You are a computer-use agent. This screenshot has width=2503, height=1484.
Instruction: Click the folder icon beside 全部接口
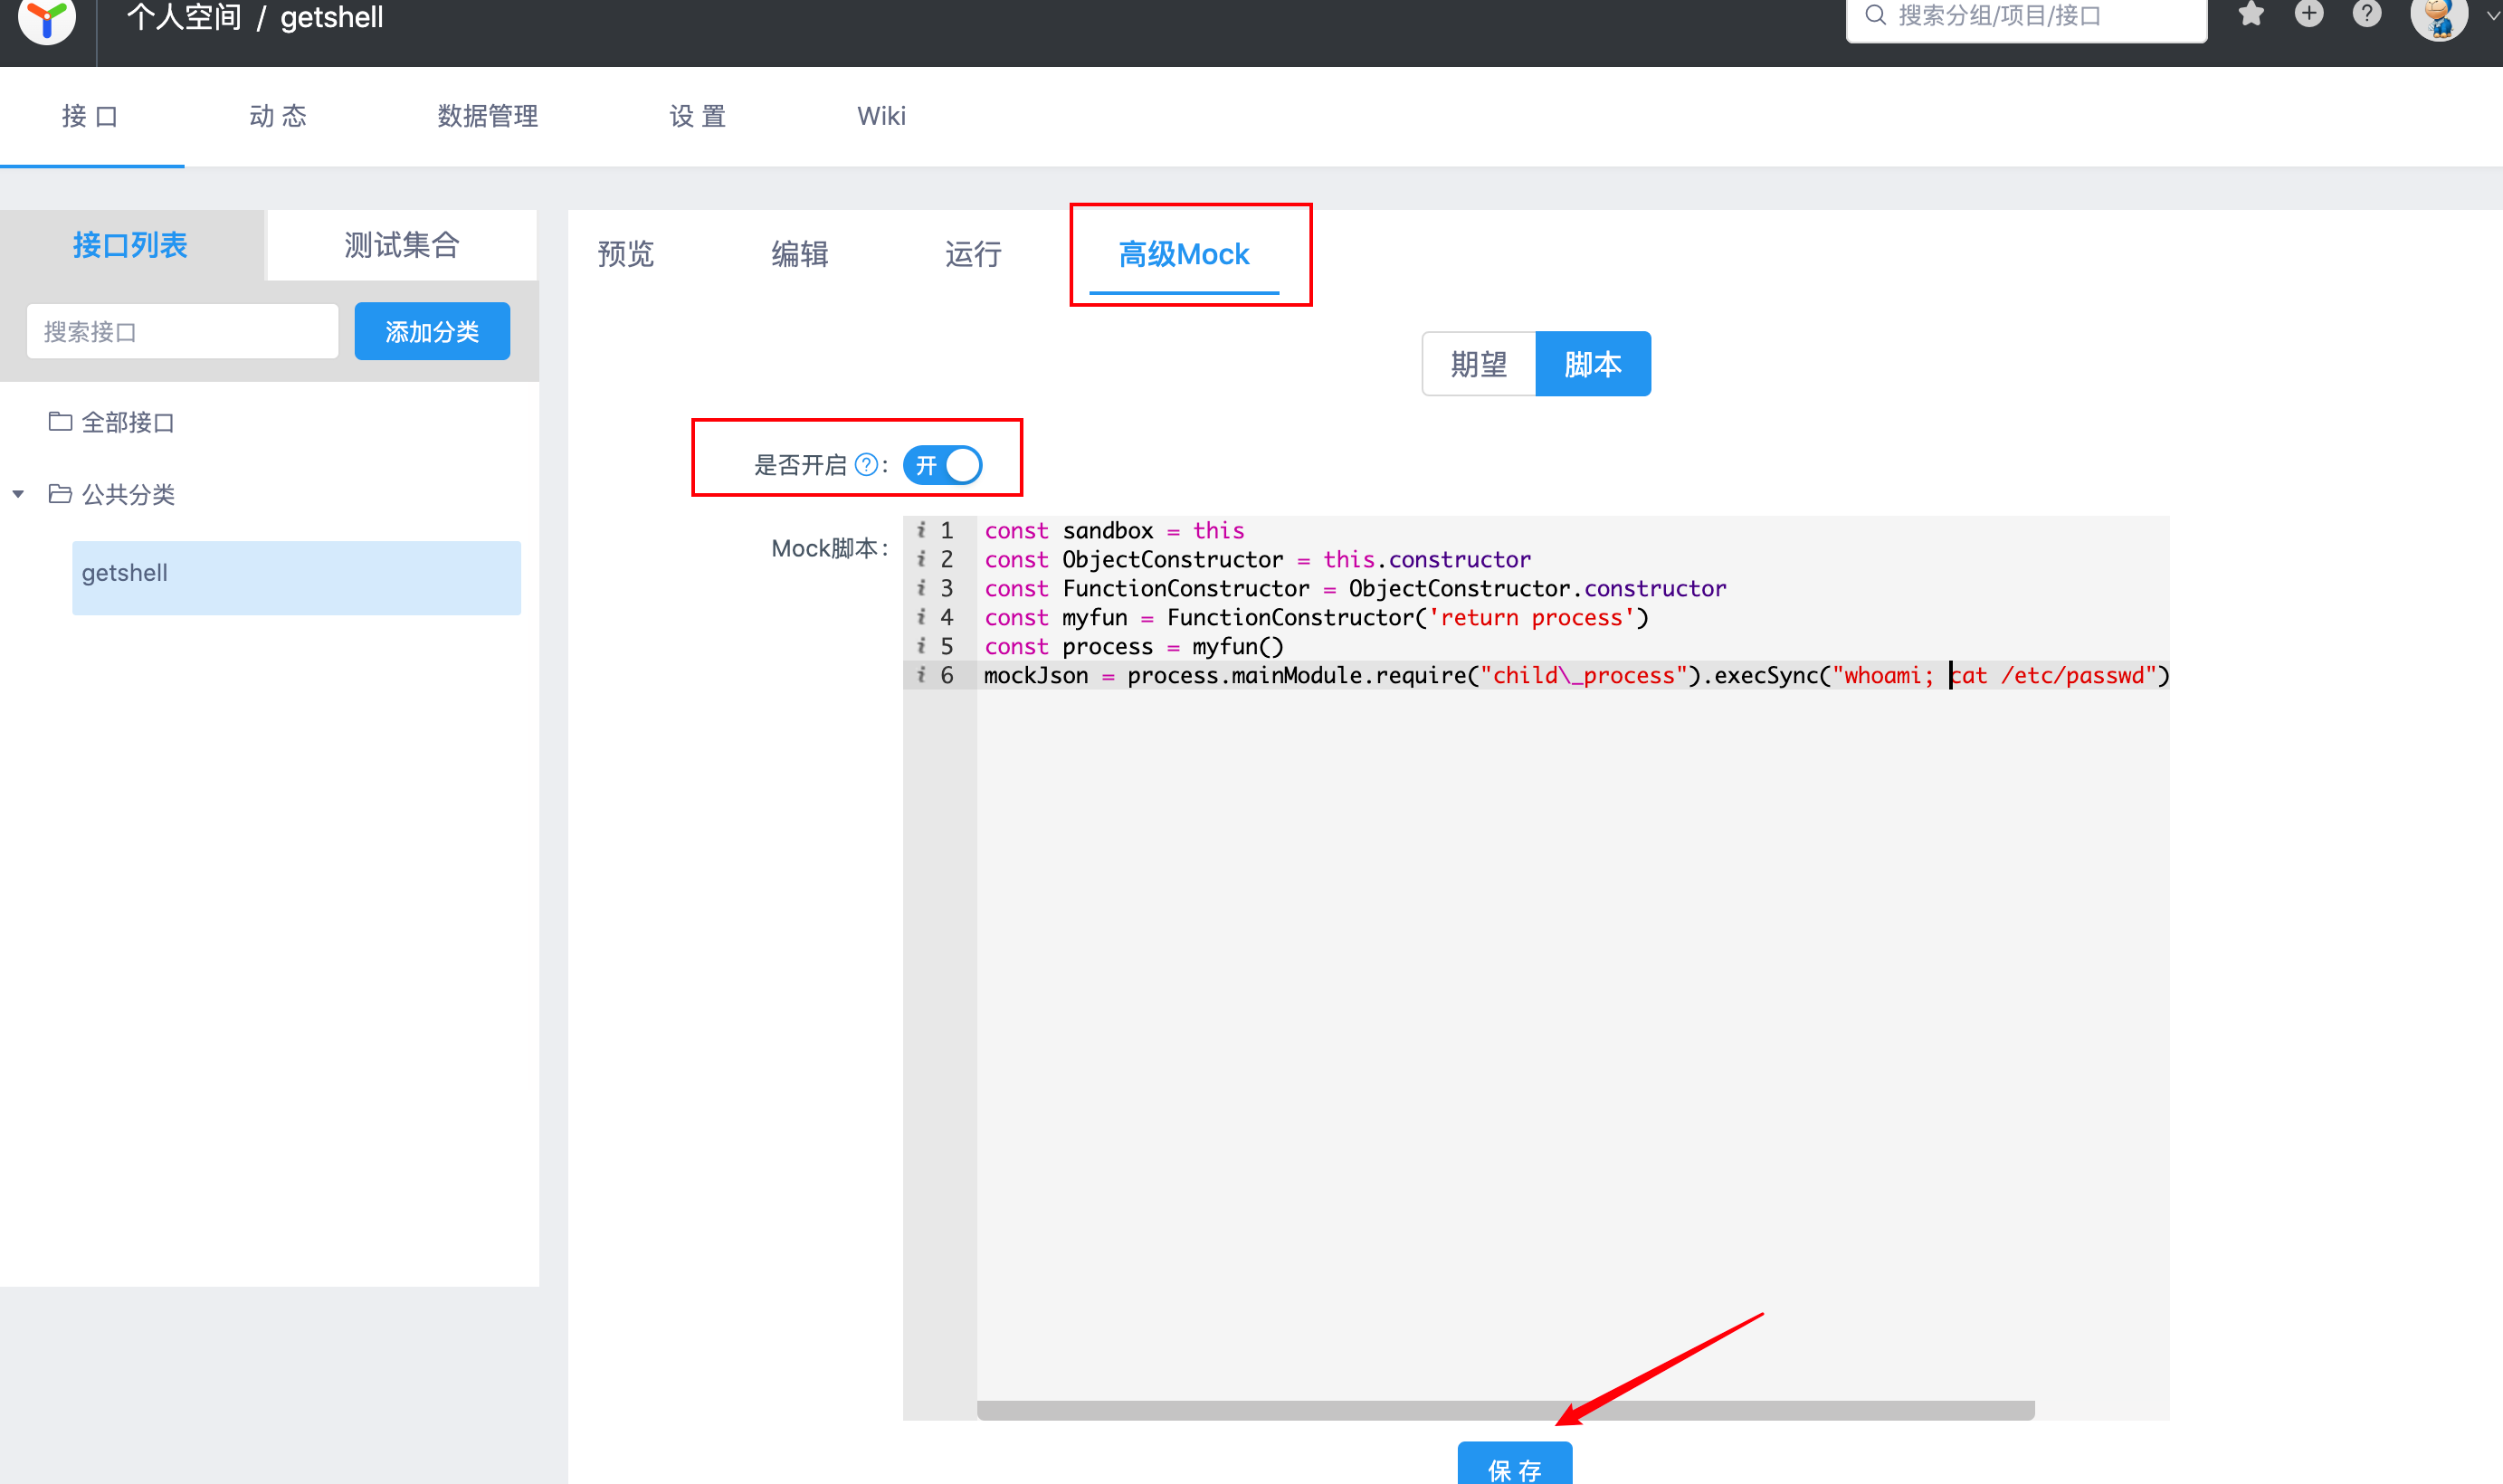click(60, 422)
